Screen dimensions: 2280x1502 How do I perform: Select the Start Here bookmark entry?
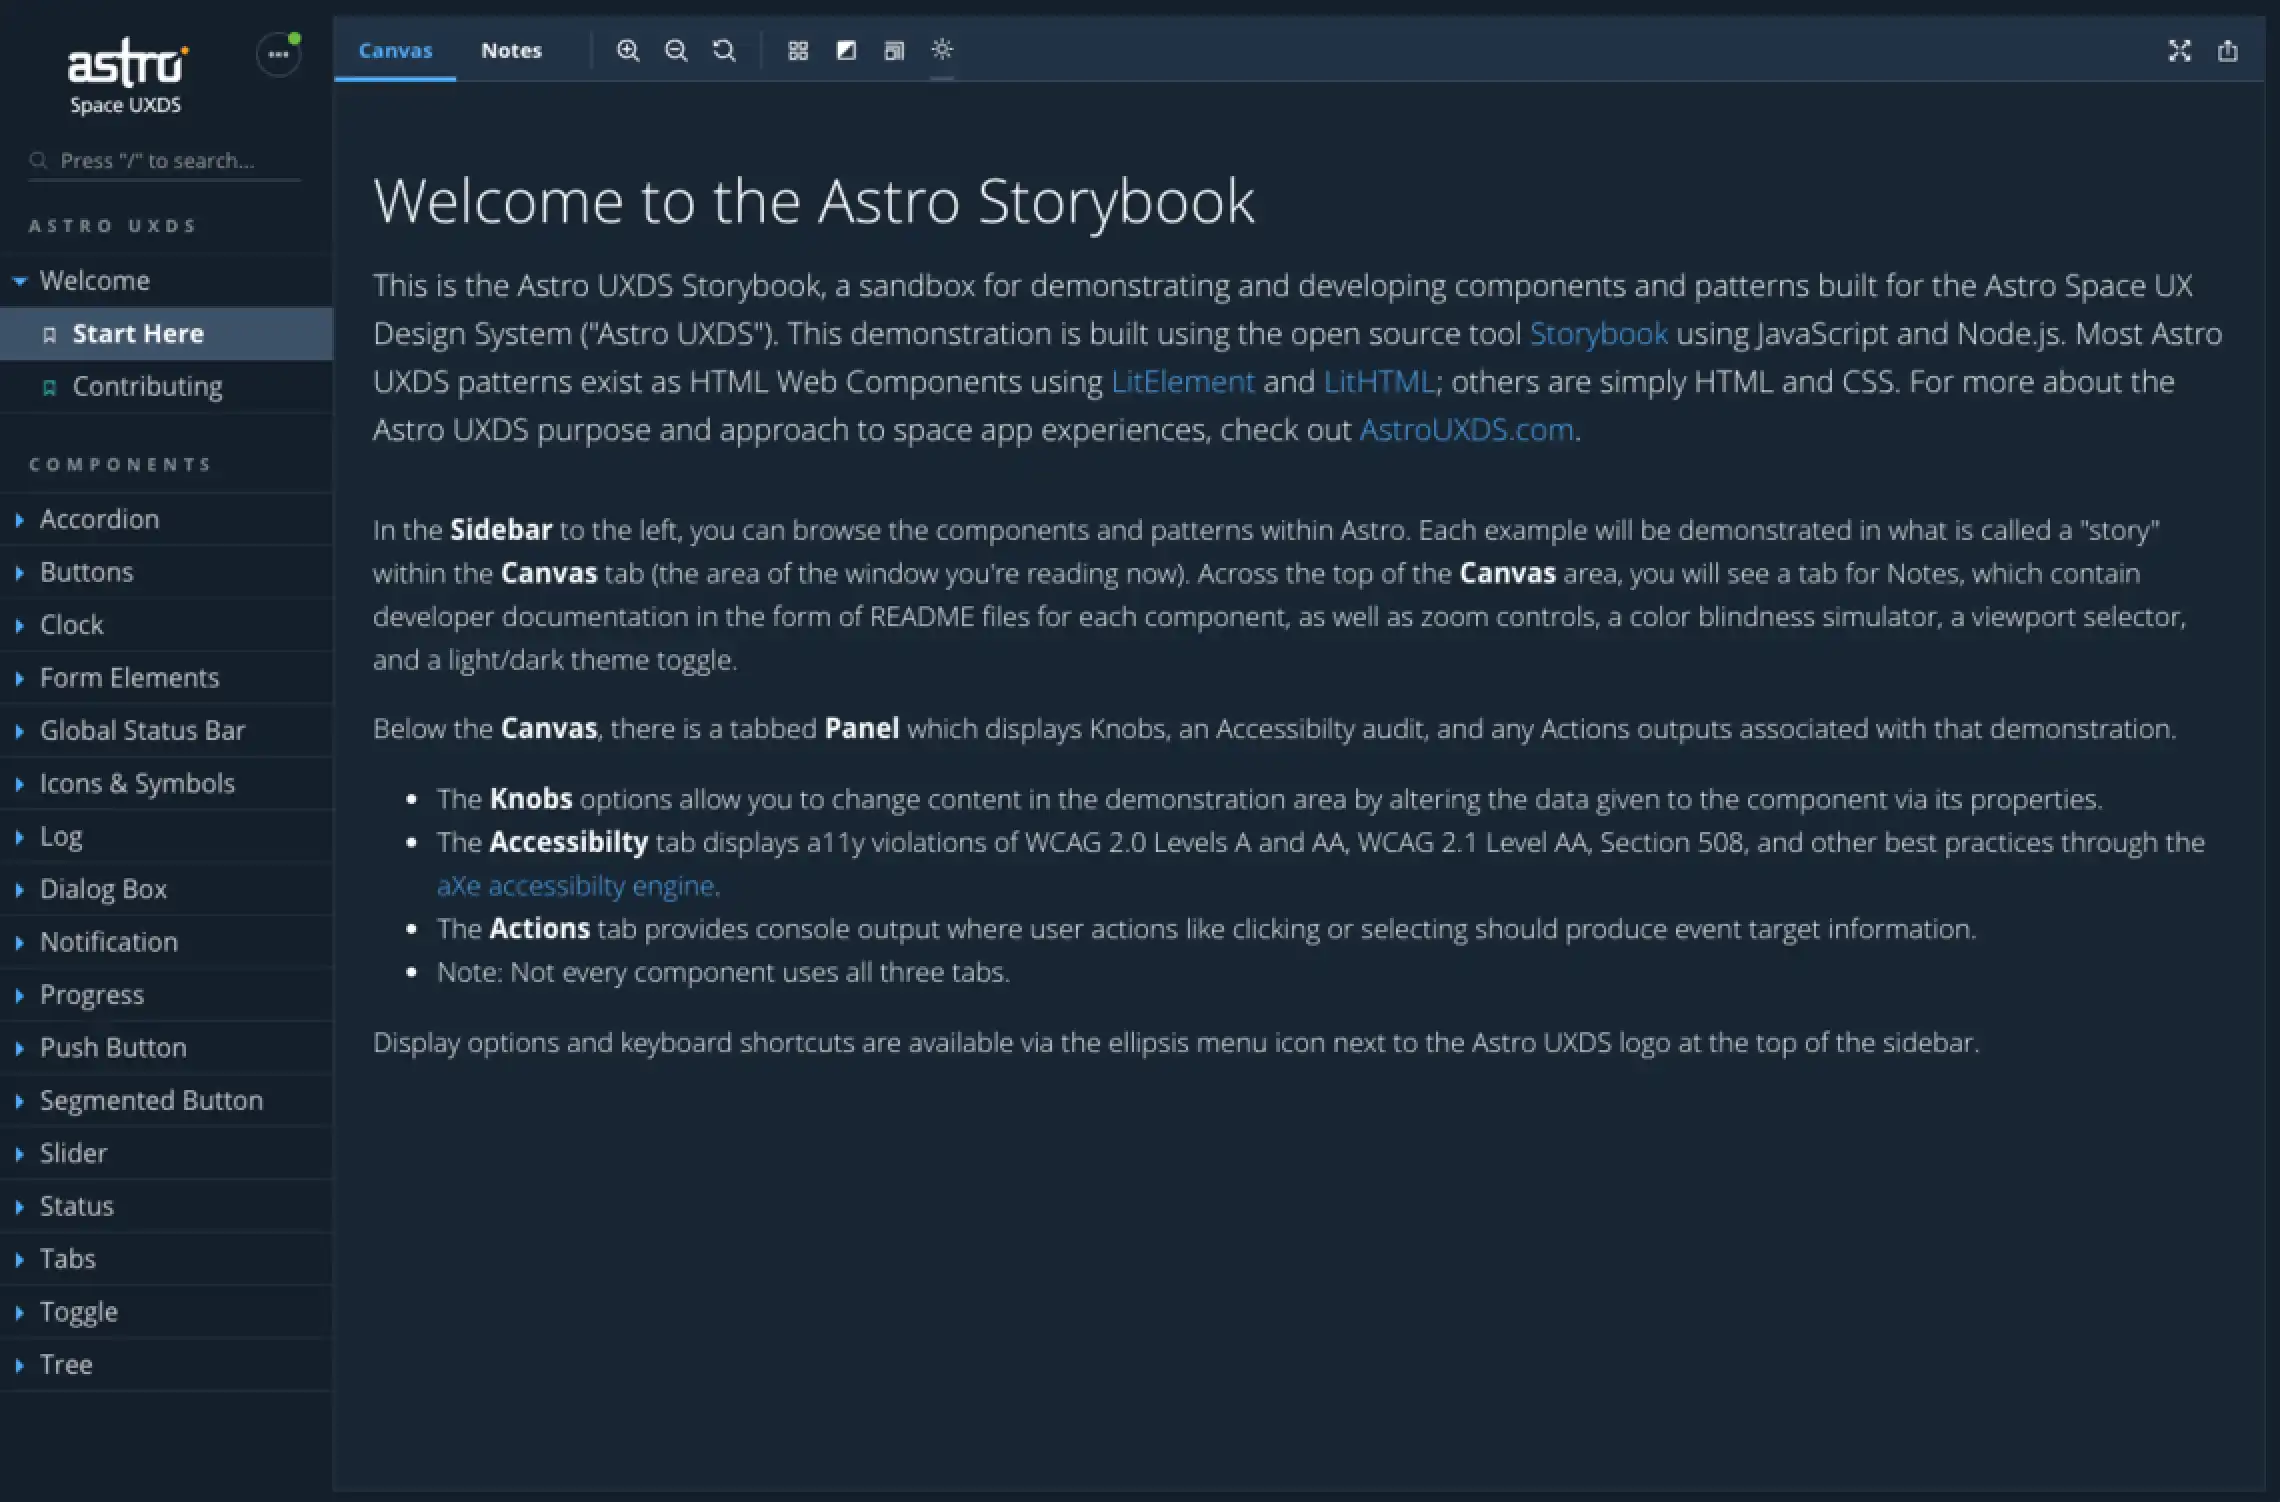[x=138, y=333]
